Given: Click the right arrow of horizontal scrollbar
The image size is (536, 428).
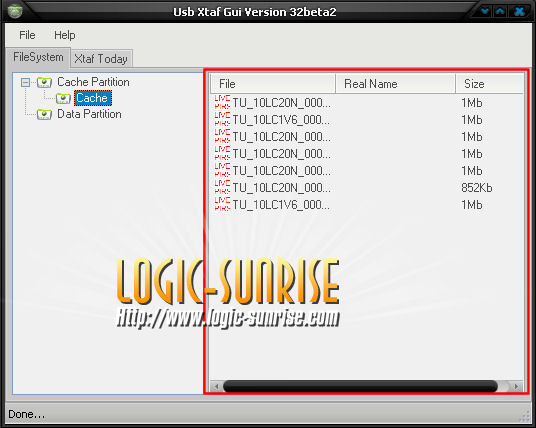Looking at the screenshot, I should point(516,386).
